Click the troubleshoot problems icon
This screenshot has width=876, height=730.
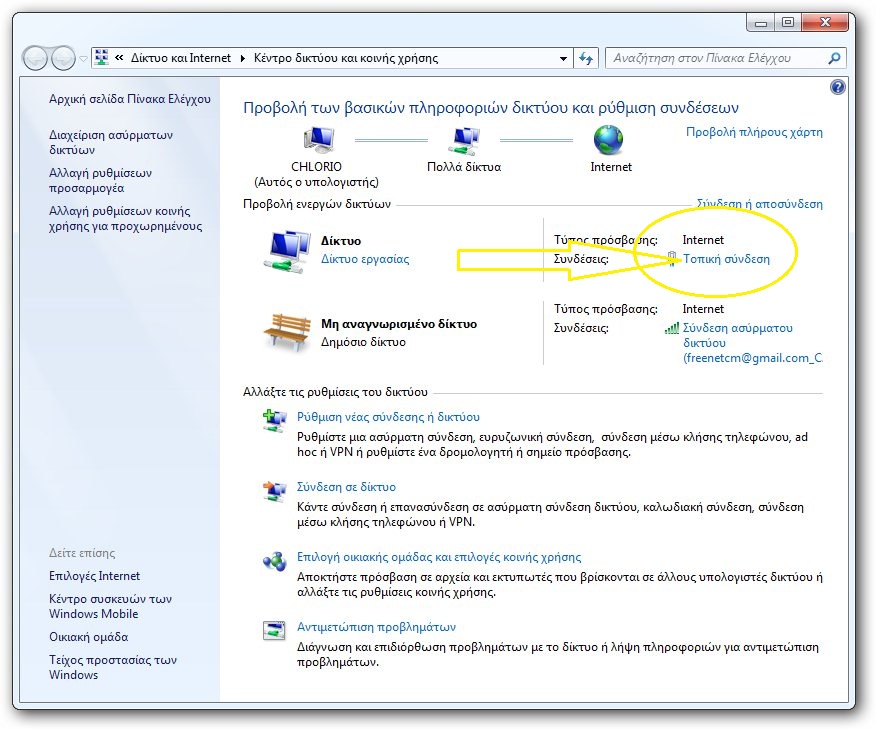point(274,630)
